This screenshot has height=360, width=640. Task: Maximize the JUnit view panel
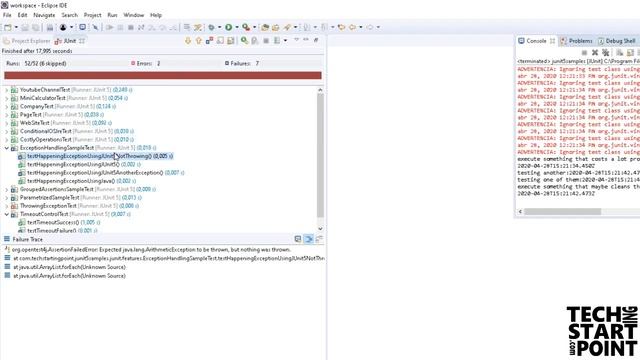pyautogui.click(x=316, y=40)
